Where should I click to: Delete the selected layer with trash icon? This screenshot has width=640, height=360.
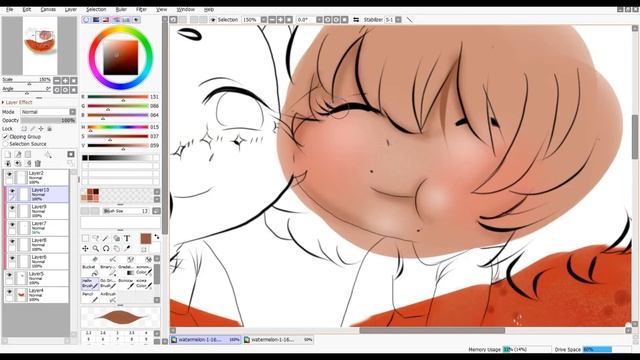(38, 164)
